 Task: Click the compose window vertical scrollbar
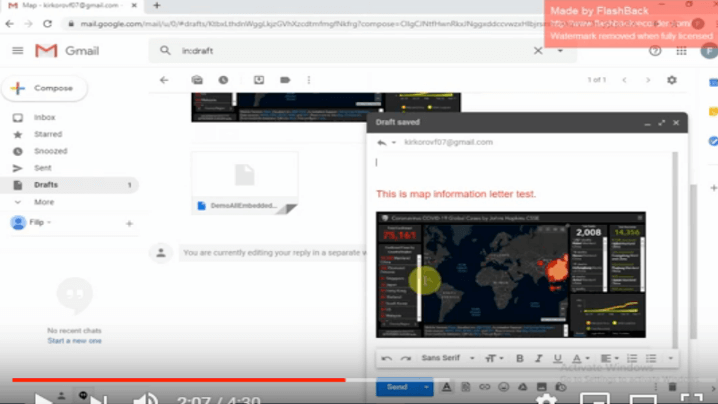pos(675,250)
